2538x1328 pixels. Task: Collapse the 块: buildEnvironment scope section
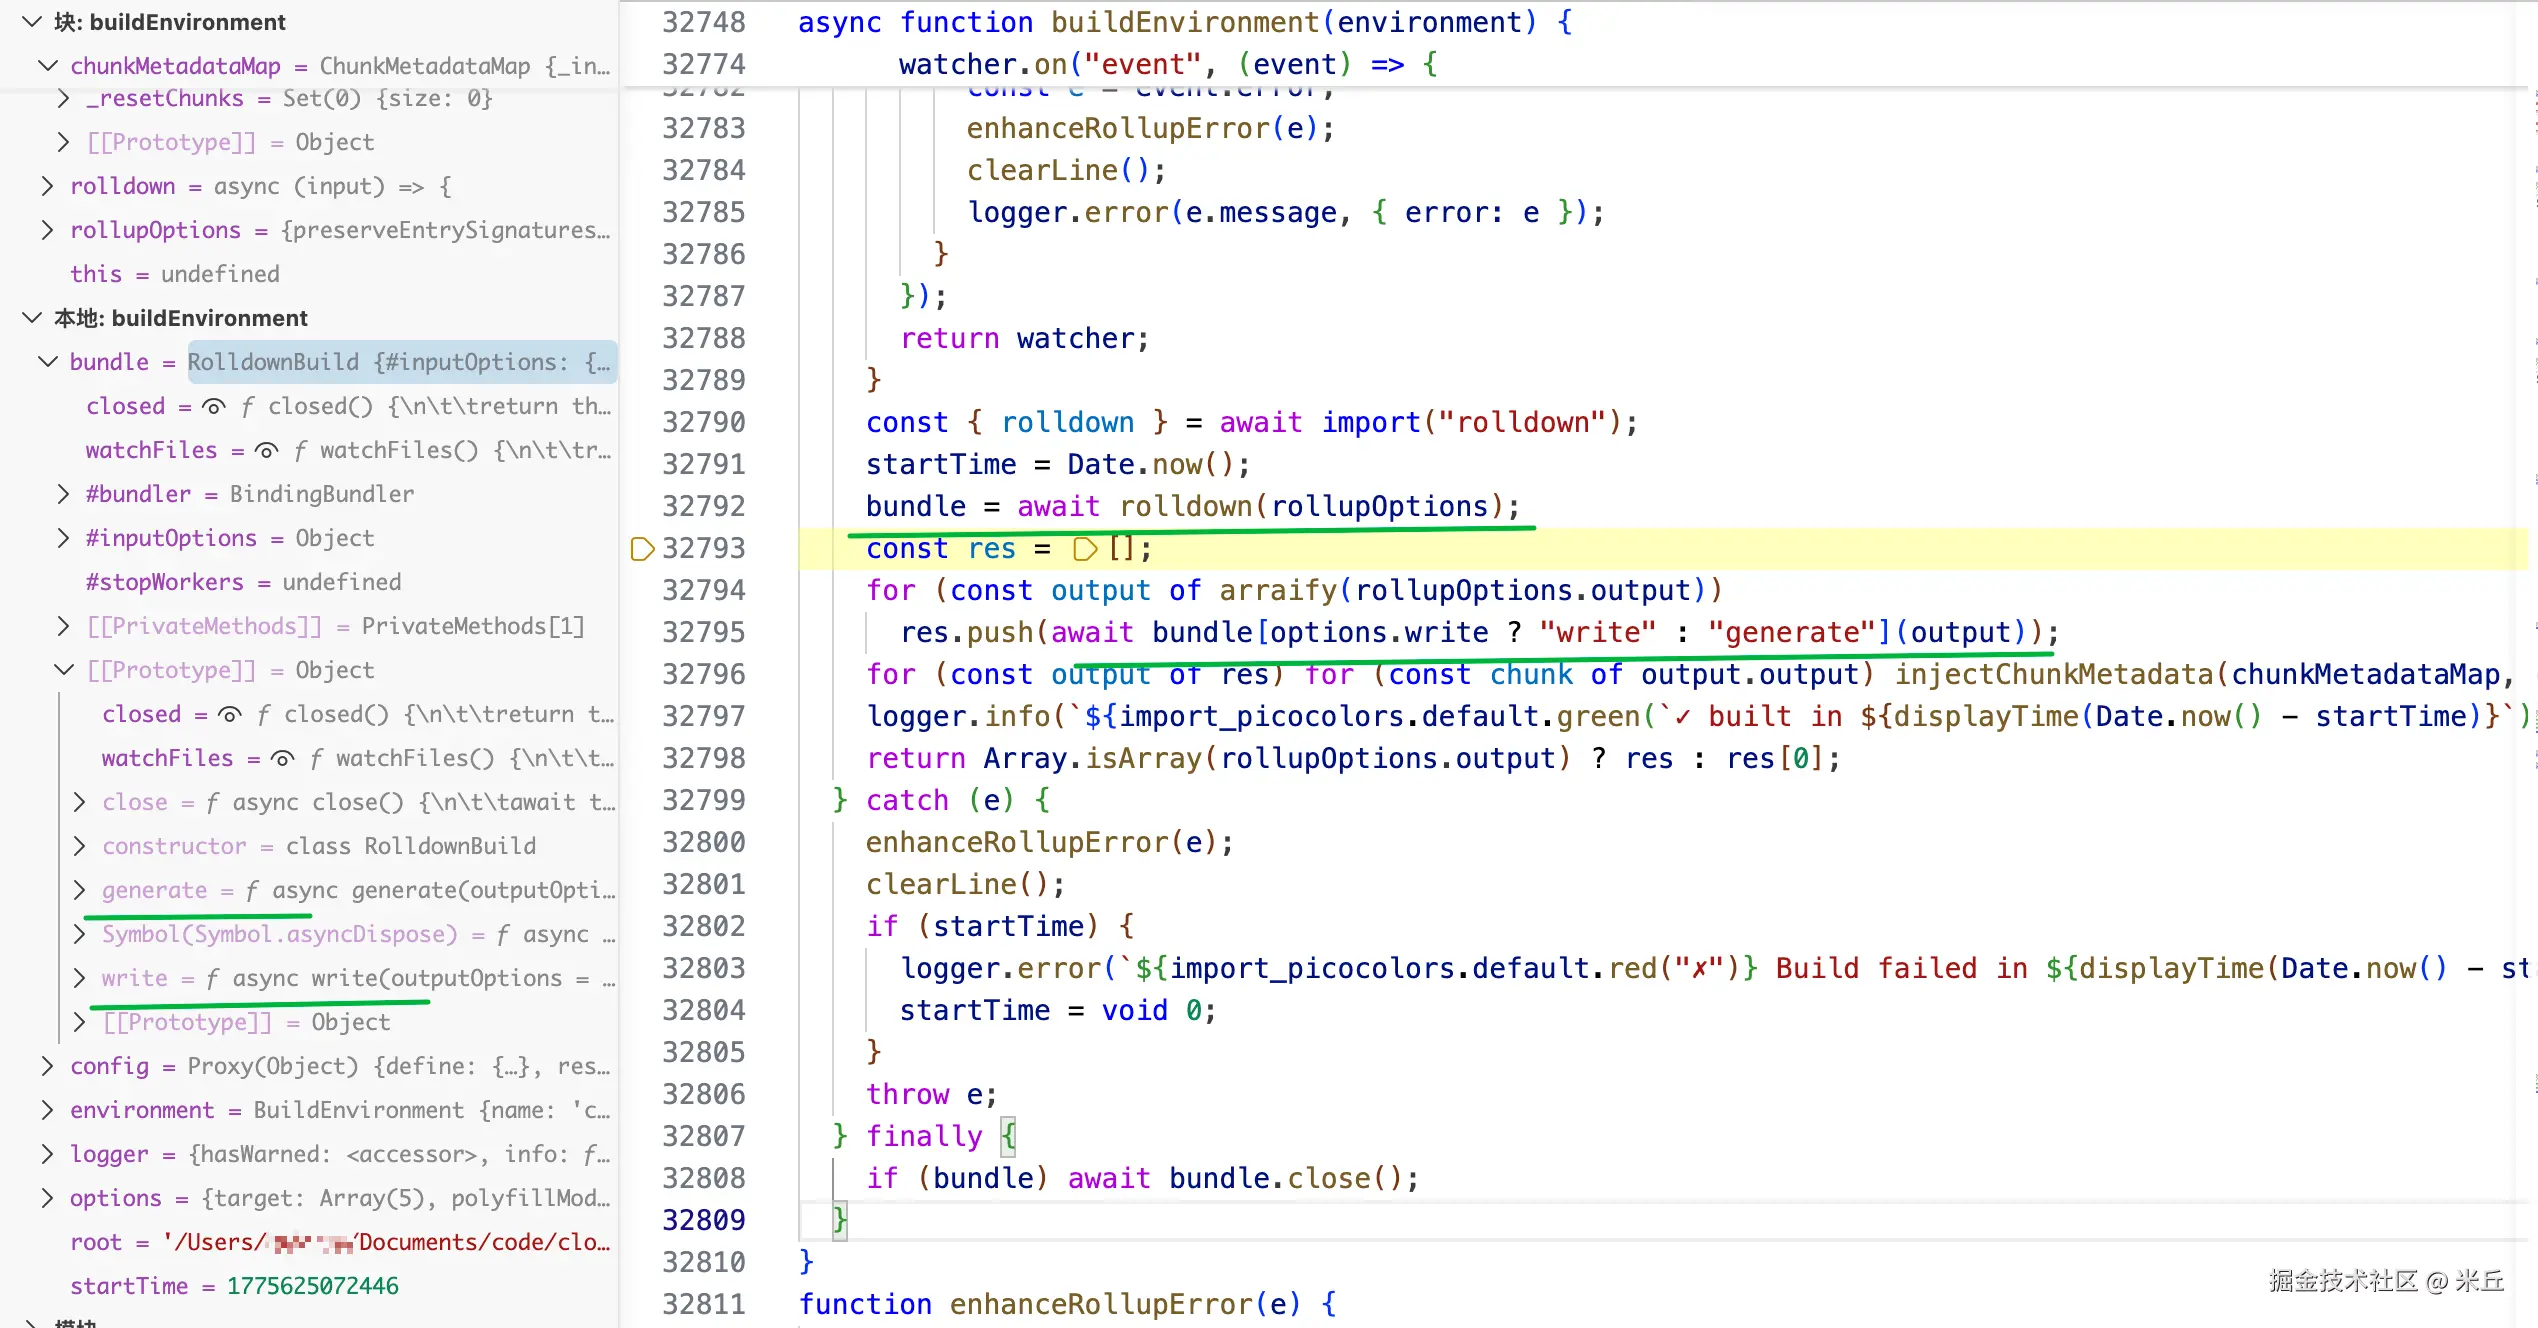[32, 22]
